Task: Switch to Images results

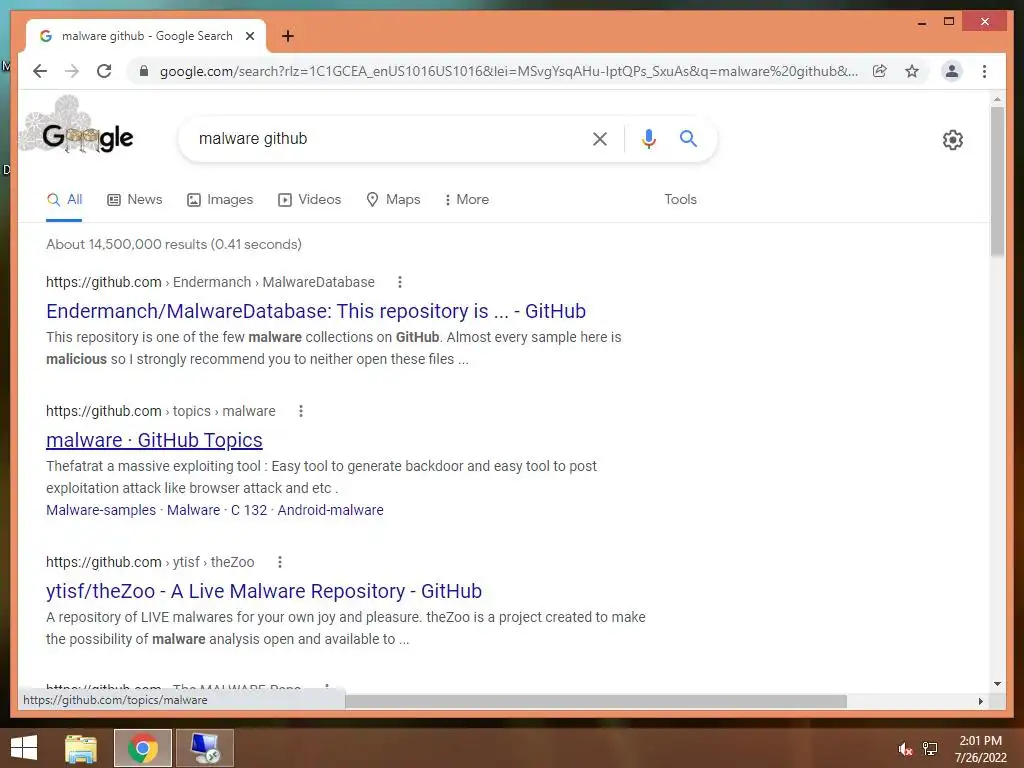Action: click(x=220, y=200)
